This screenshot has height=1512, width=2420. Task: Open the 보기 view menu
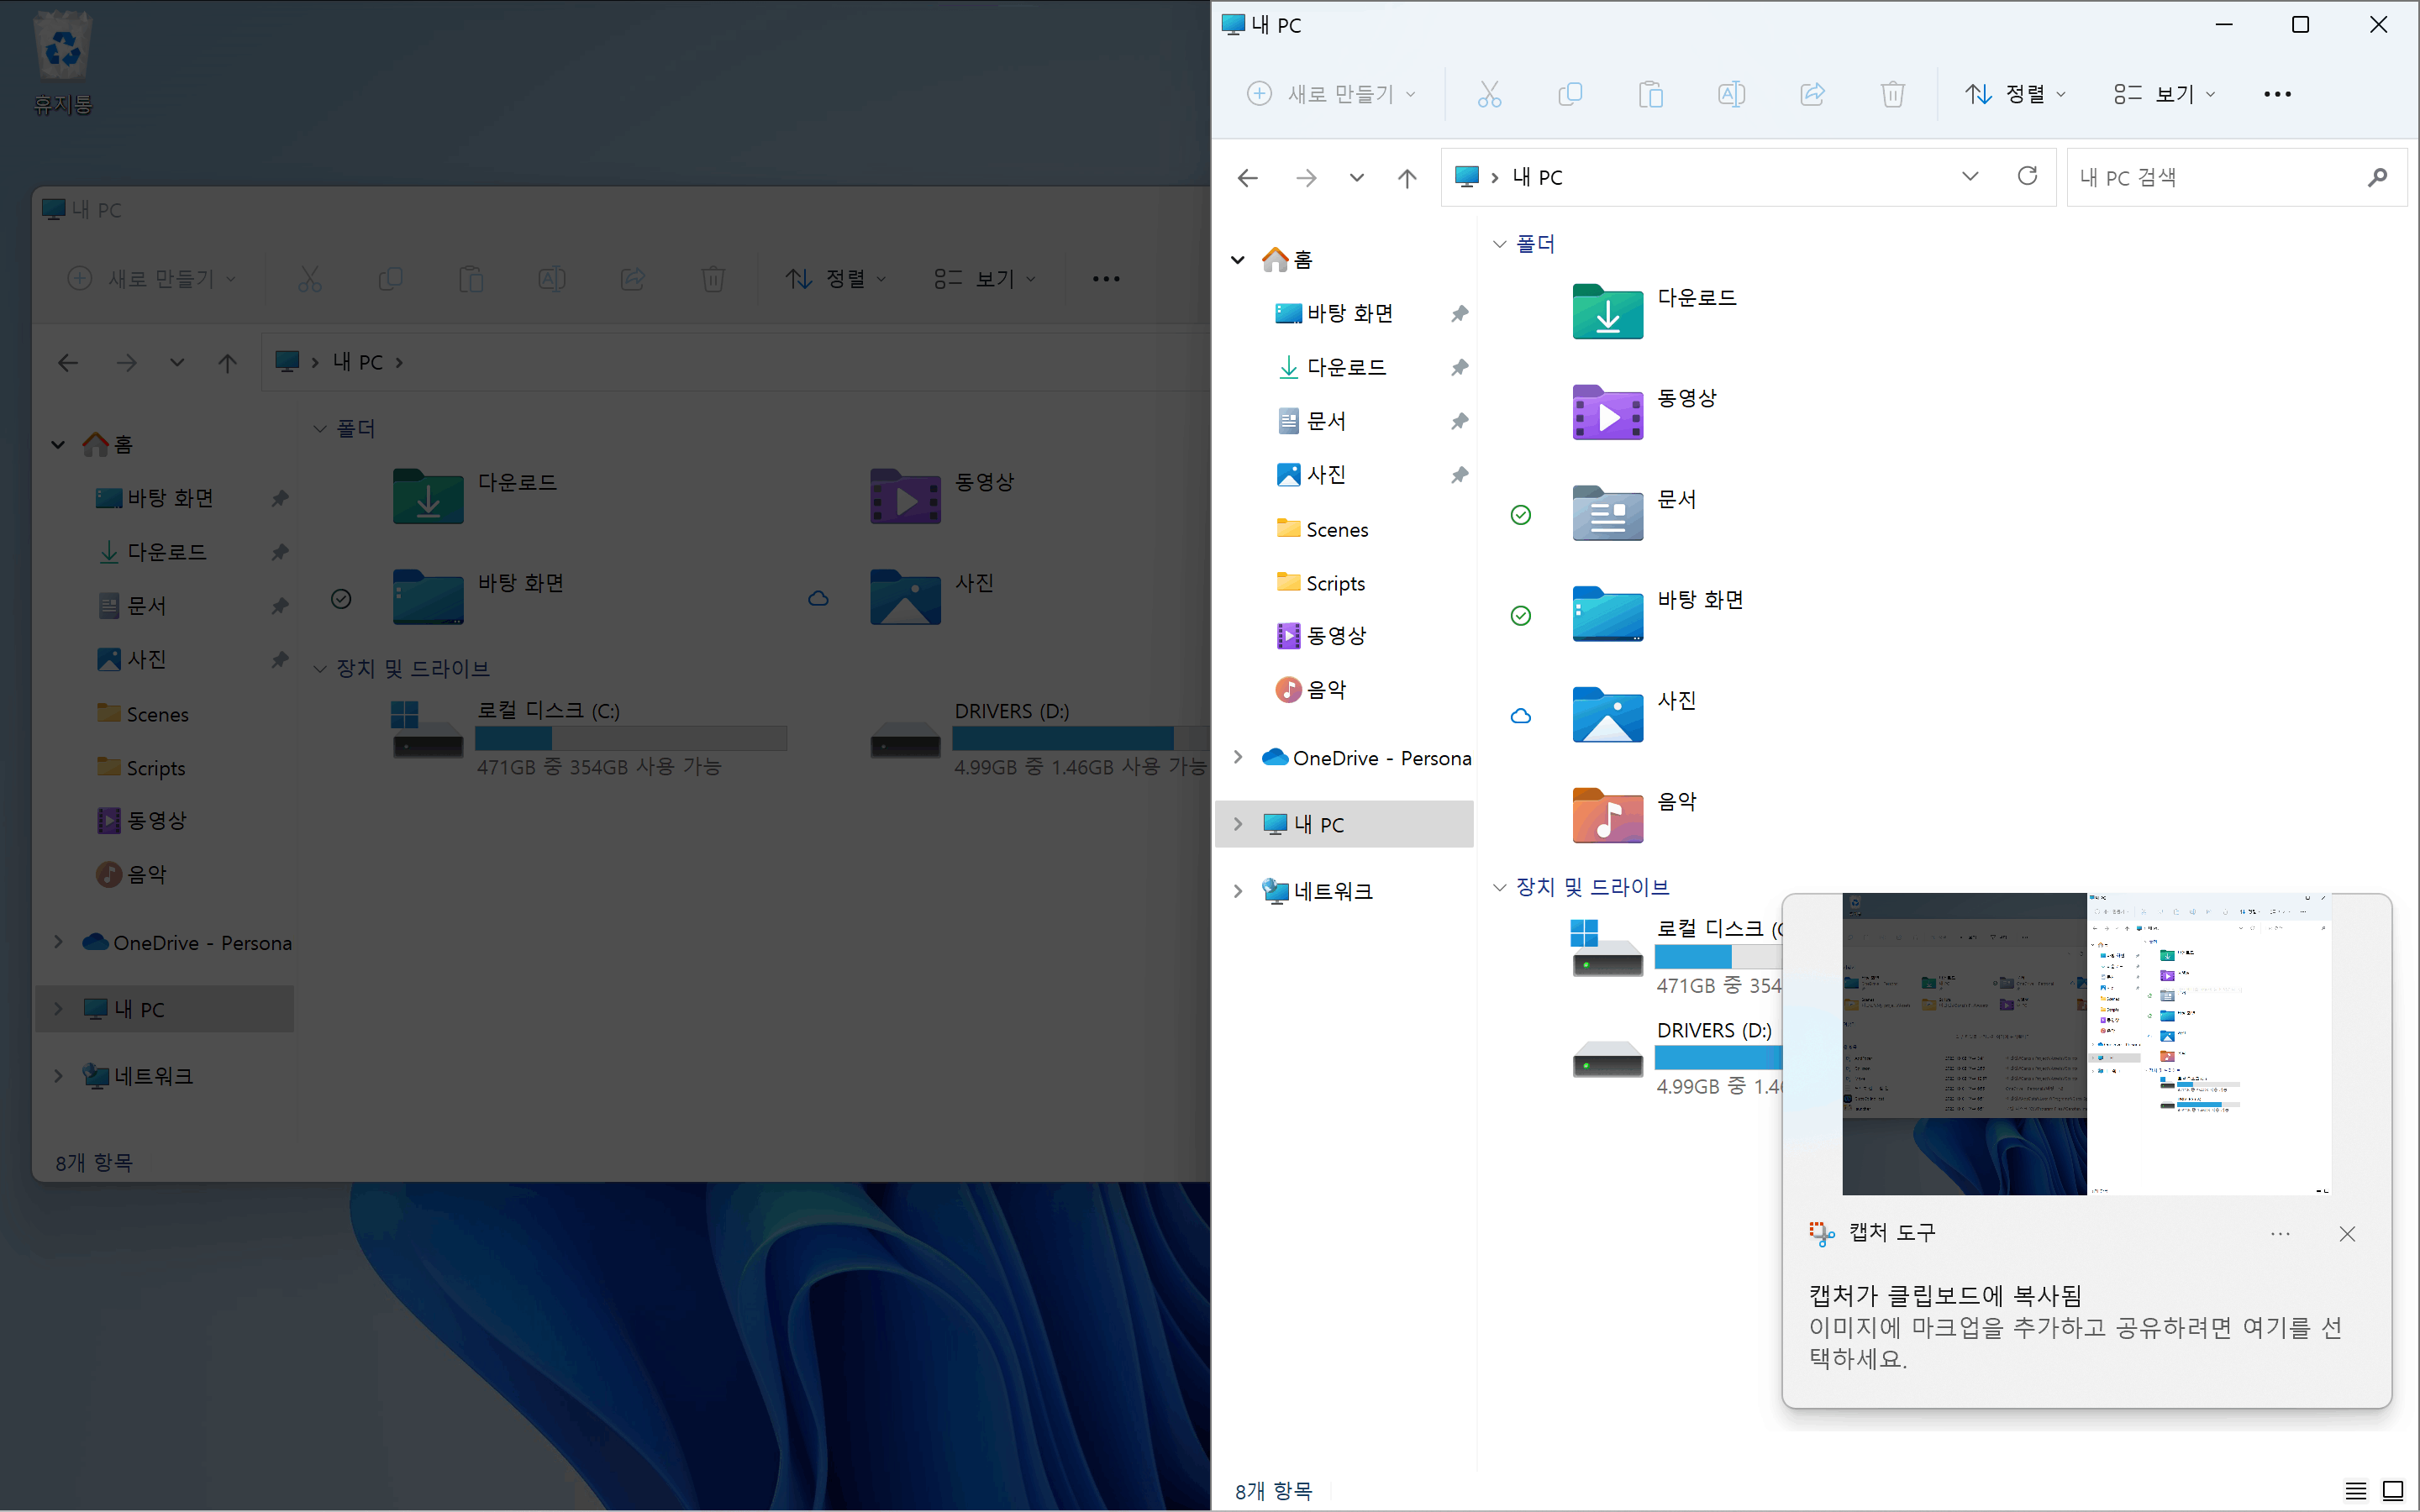click(x=2165, y=94)
